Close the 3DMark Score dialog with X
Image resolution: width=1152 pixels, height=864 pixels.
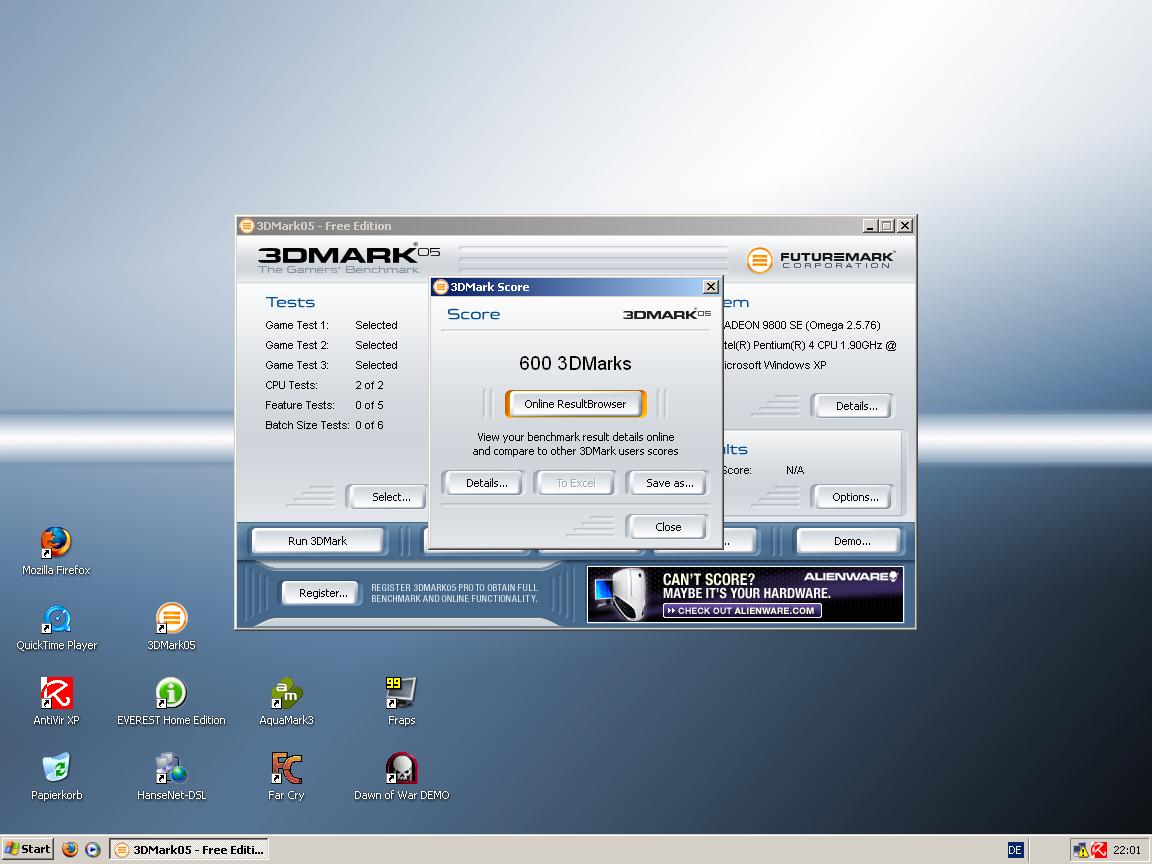[710, 287]
